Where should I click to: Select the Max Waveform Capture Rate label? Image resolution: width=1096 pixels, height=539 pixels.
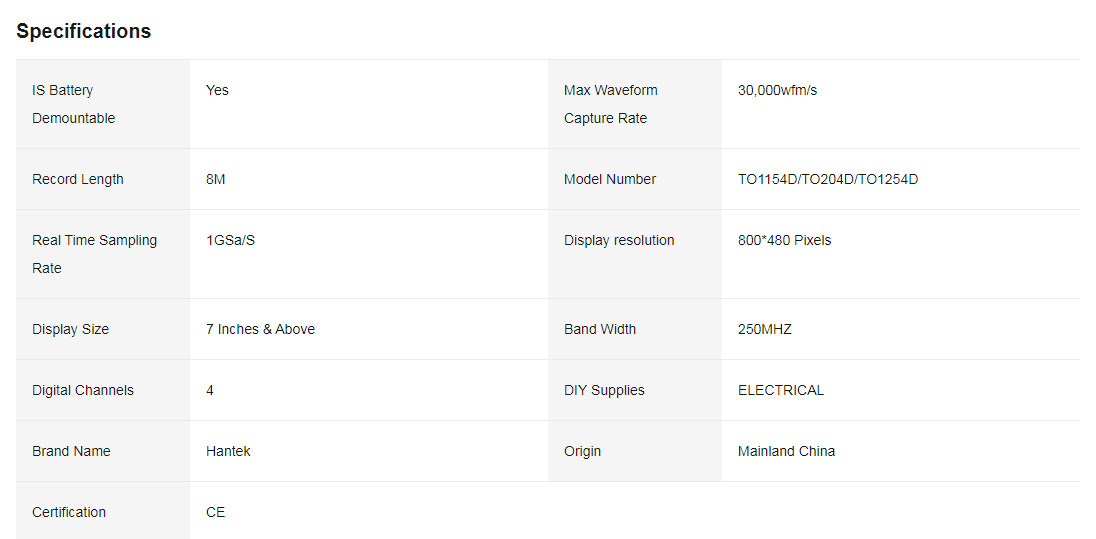(611, 104)
